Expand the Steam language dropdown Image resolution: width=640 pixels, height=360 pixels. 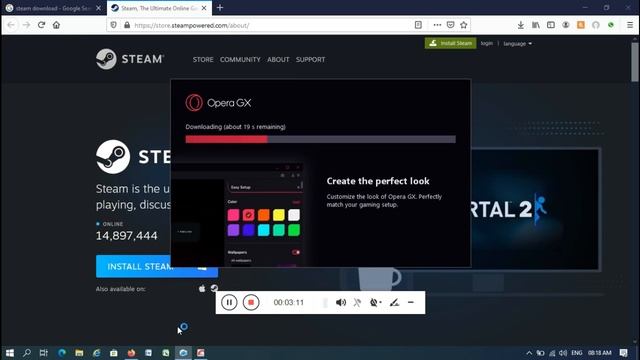(518, 44)
